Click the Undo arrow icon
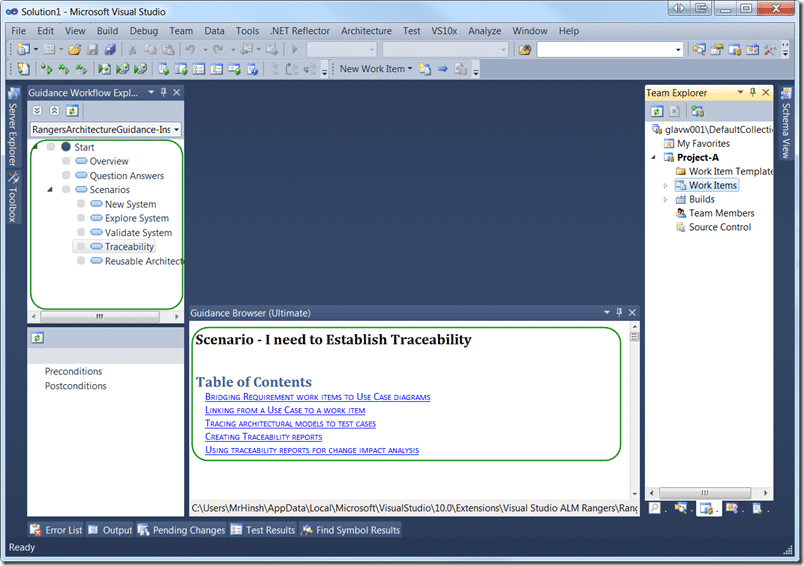This screenshot has width=804, height=566. (190, 50)
